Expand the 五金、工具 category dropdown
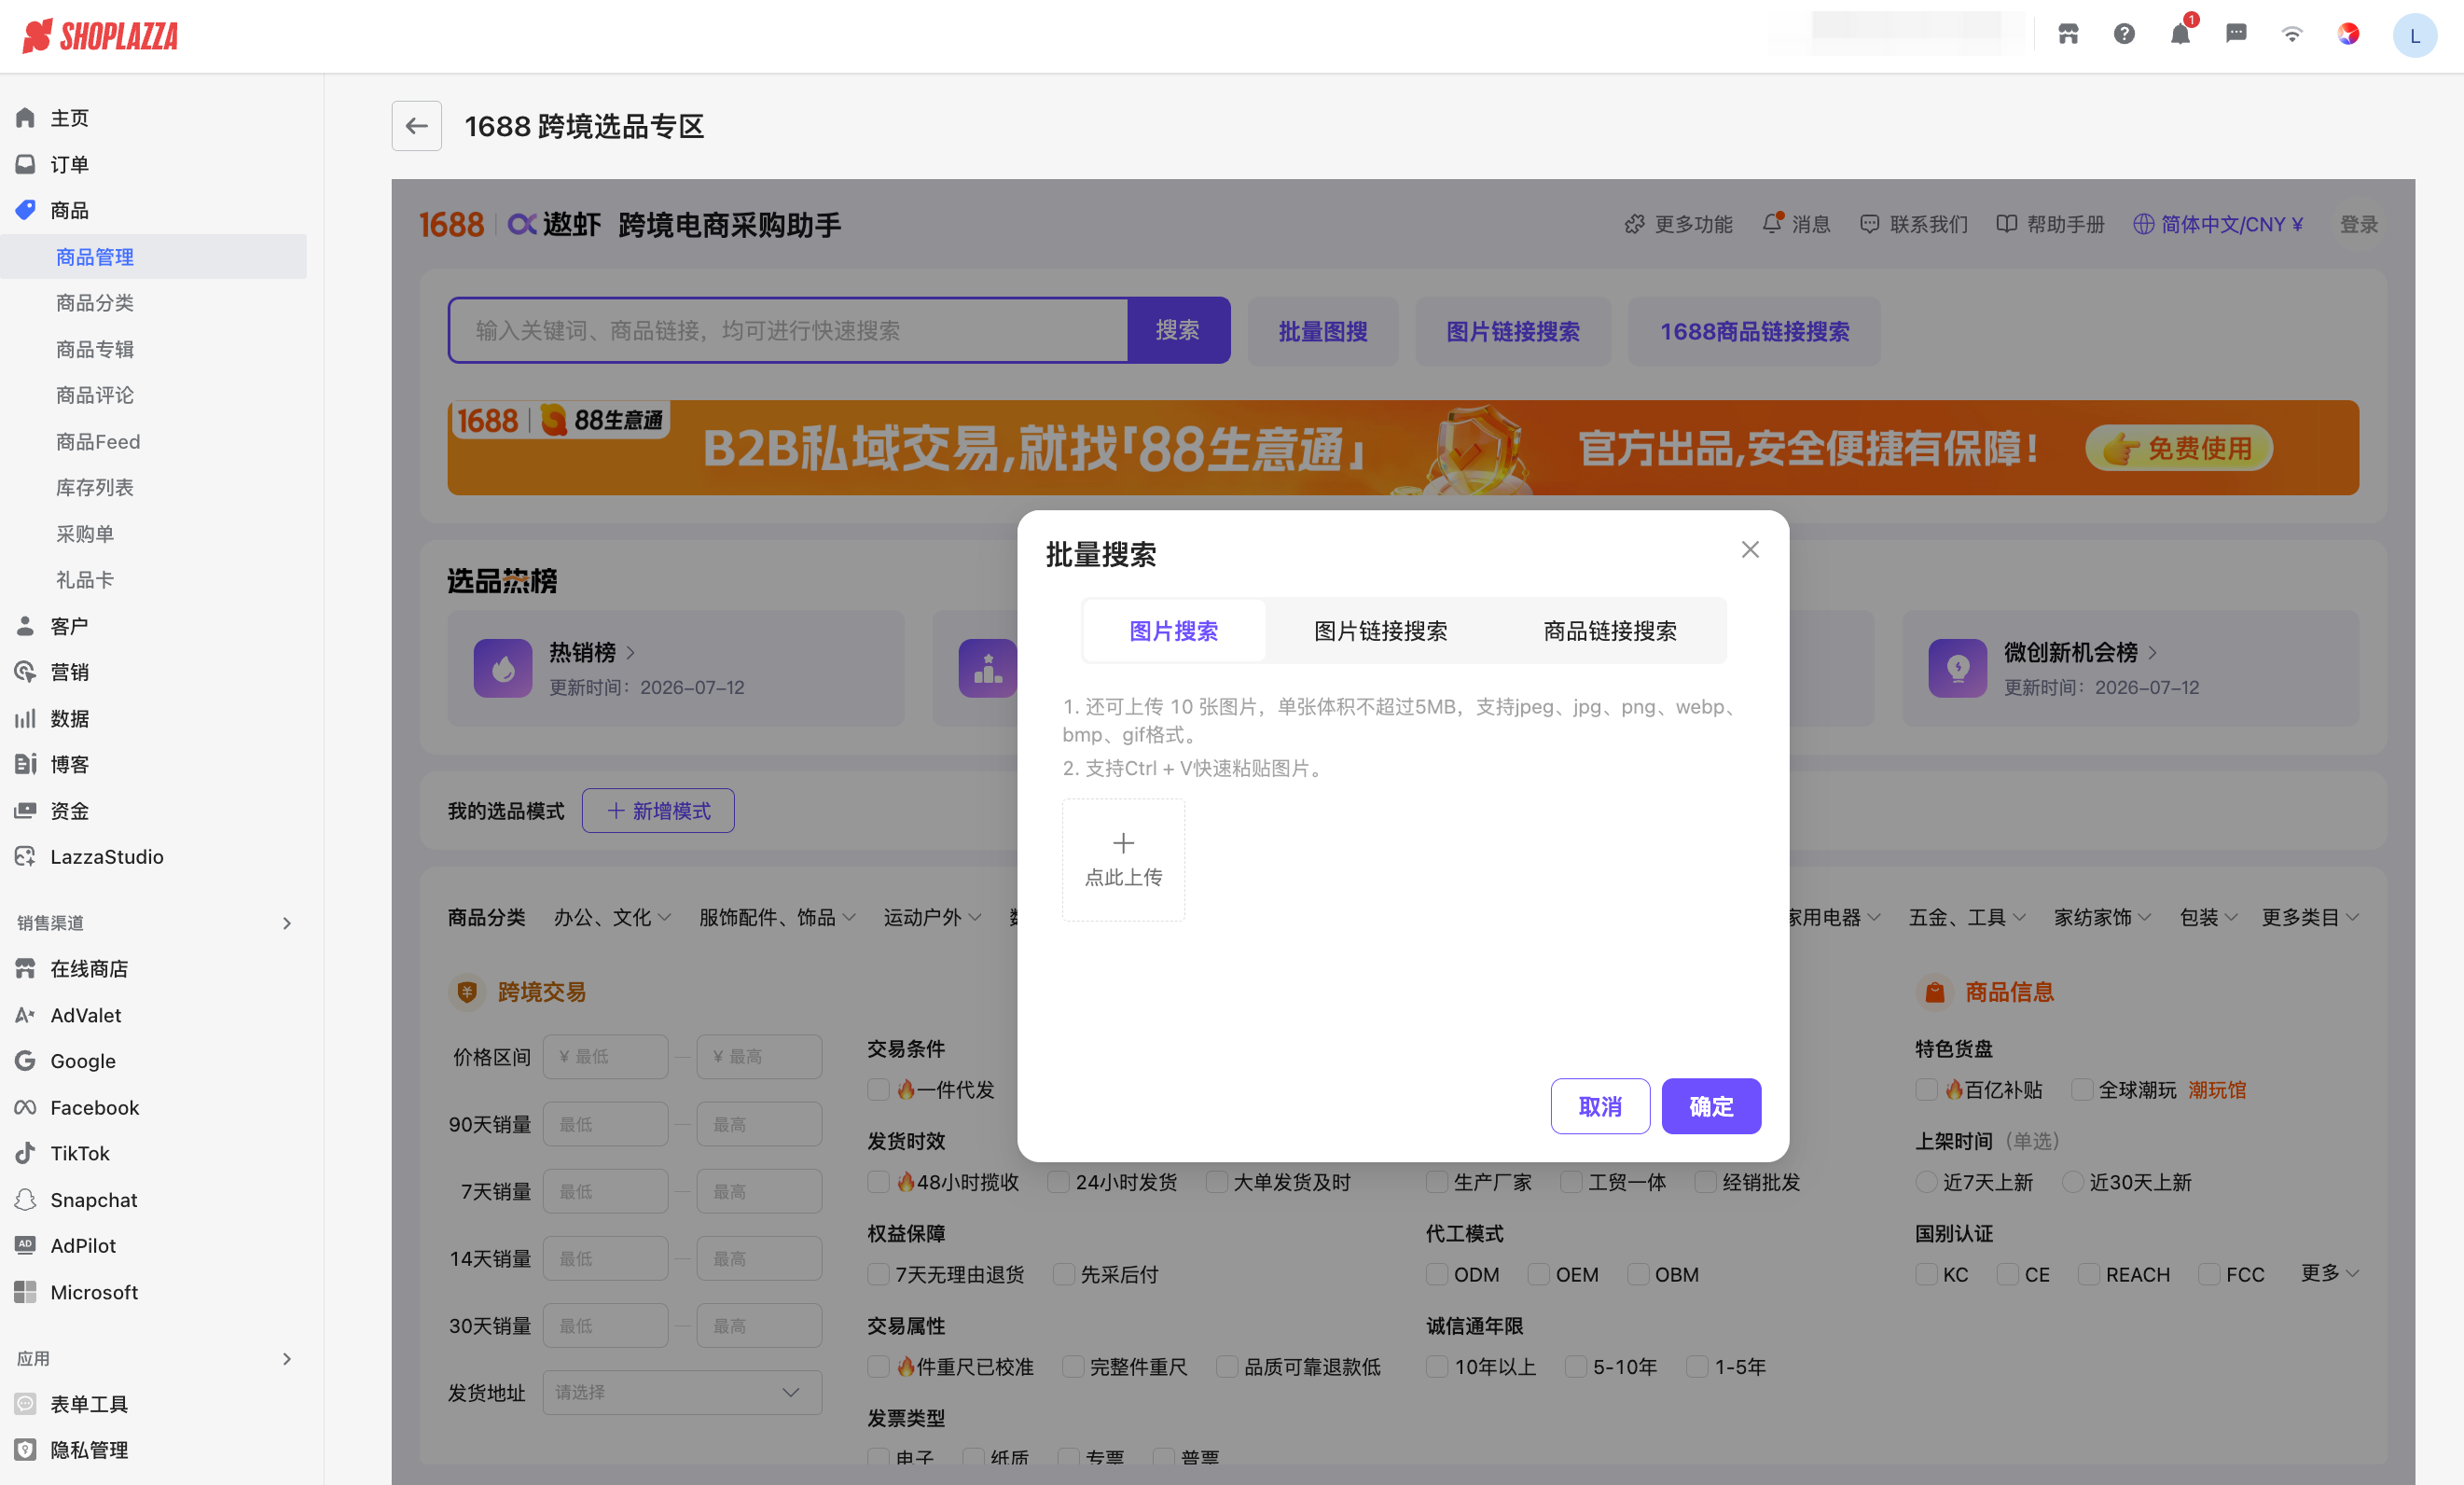The width and height of the screenshot is (2464, 1485). (1966, 917)
